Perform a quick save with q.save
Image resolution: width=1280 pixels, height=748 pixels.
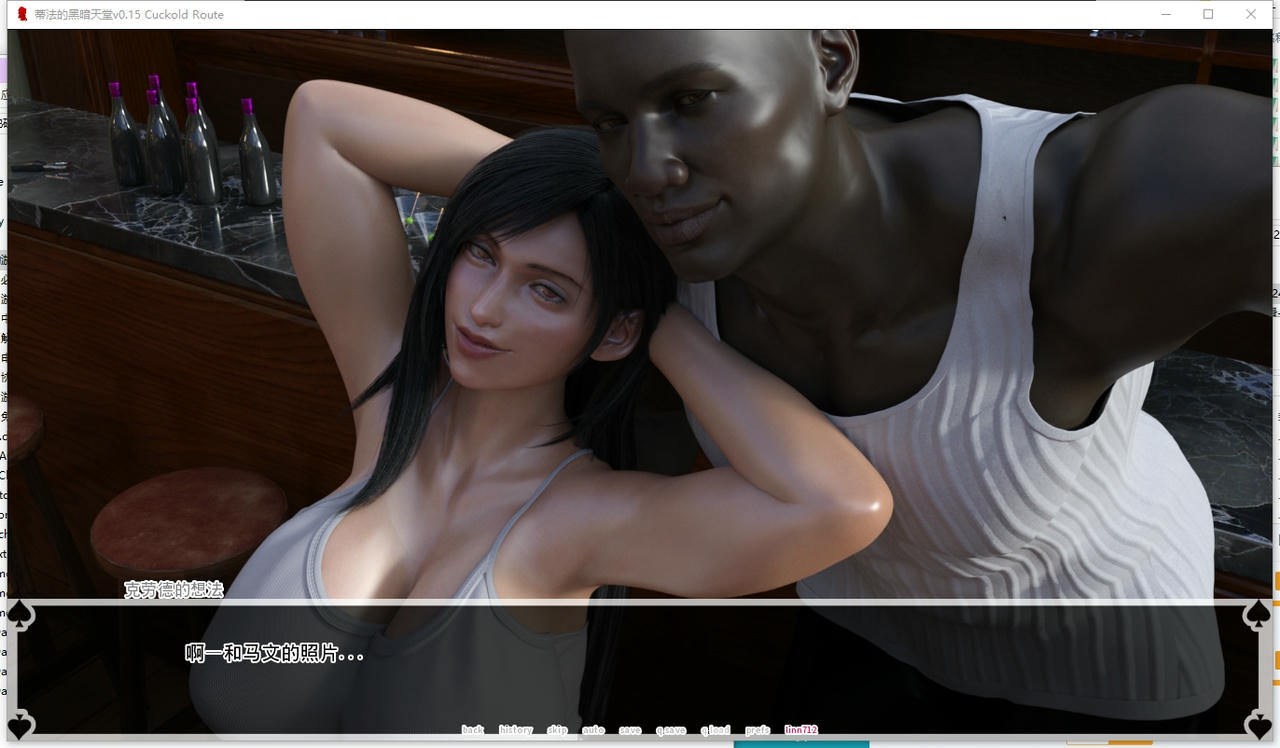coord(671,730)
